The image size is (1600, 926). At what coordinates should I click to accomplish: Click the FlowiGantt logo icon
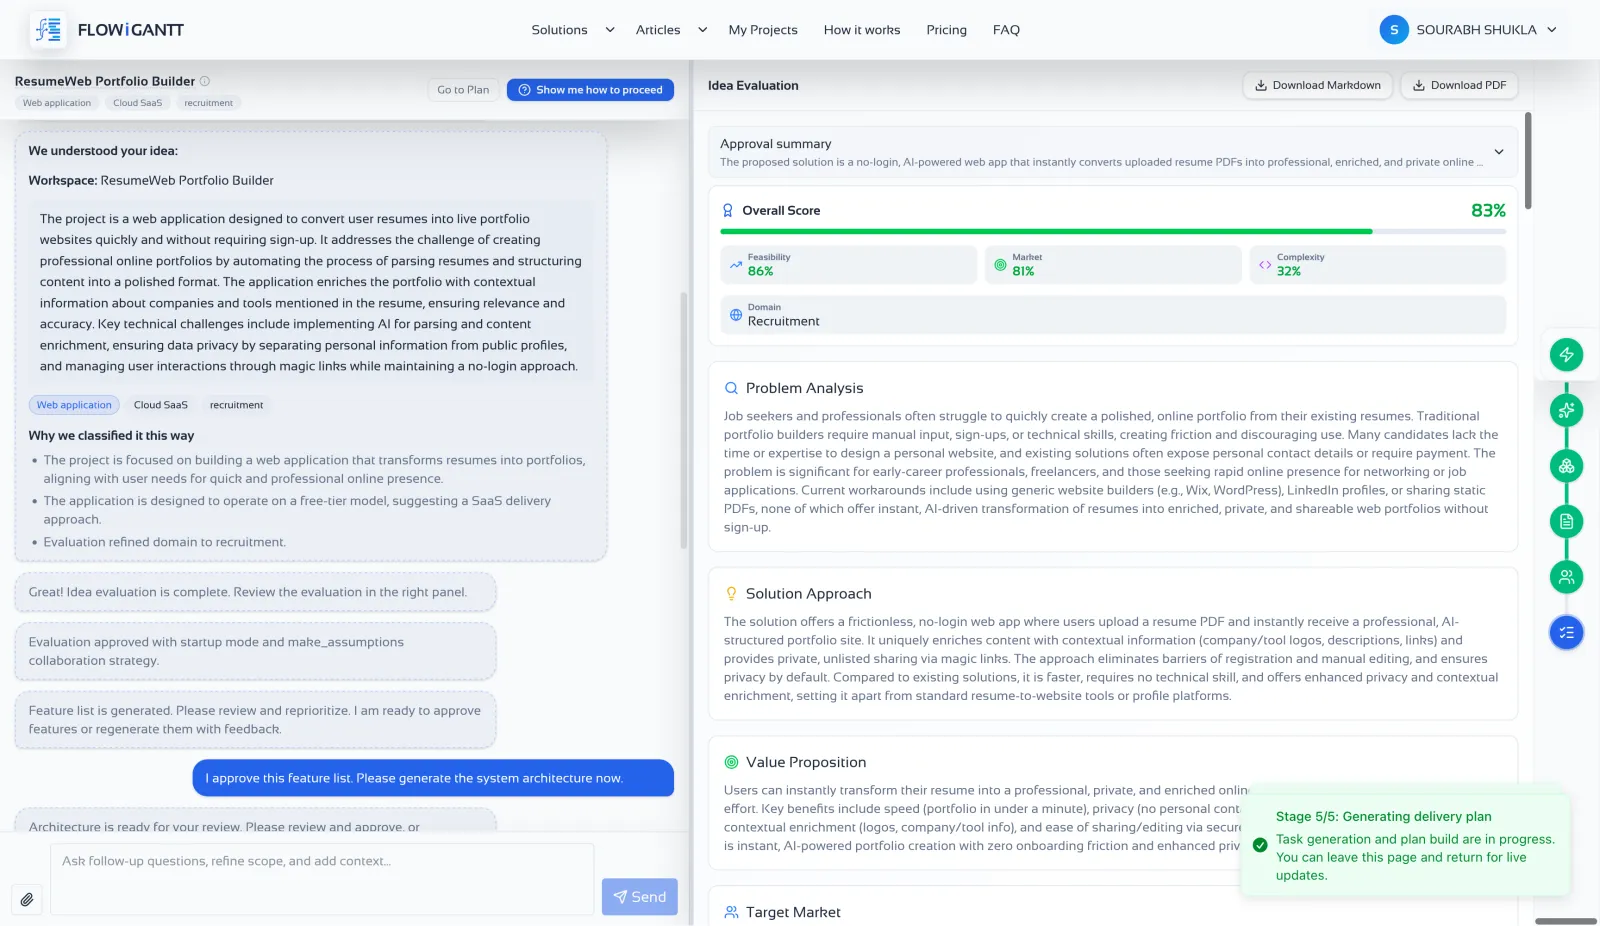pos(48,30)
